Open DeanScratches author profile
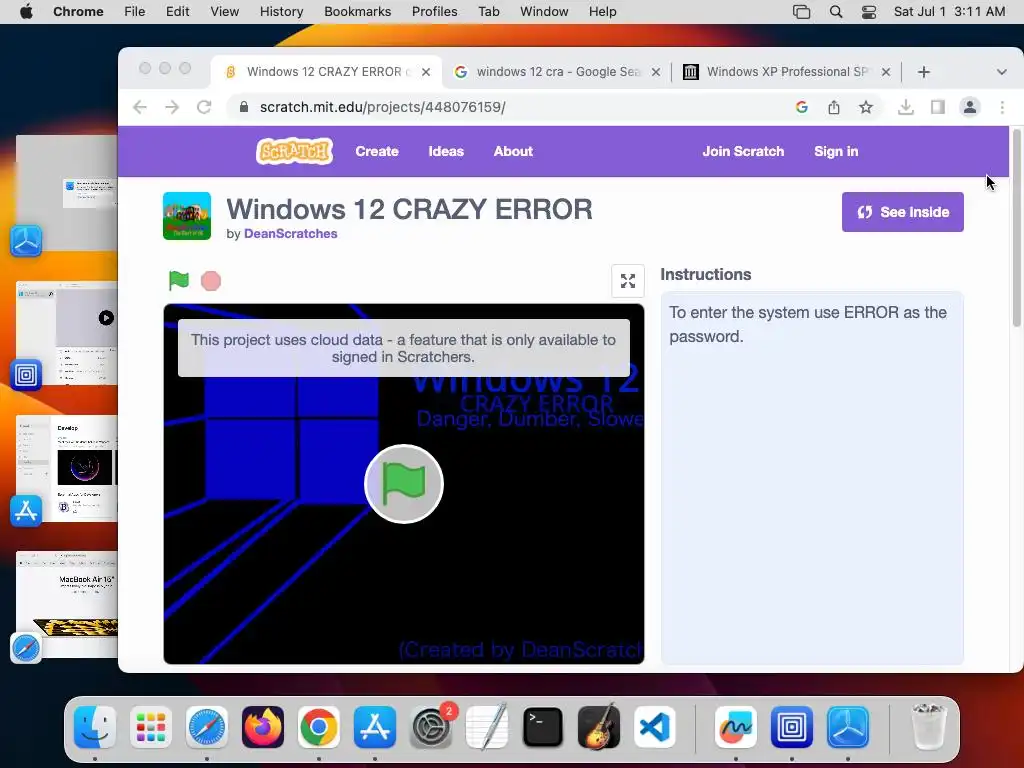Viewport: 1024px width, 768px height. point(291,234)
